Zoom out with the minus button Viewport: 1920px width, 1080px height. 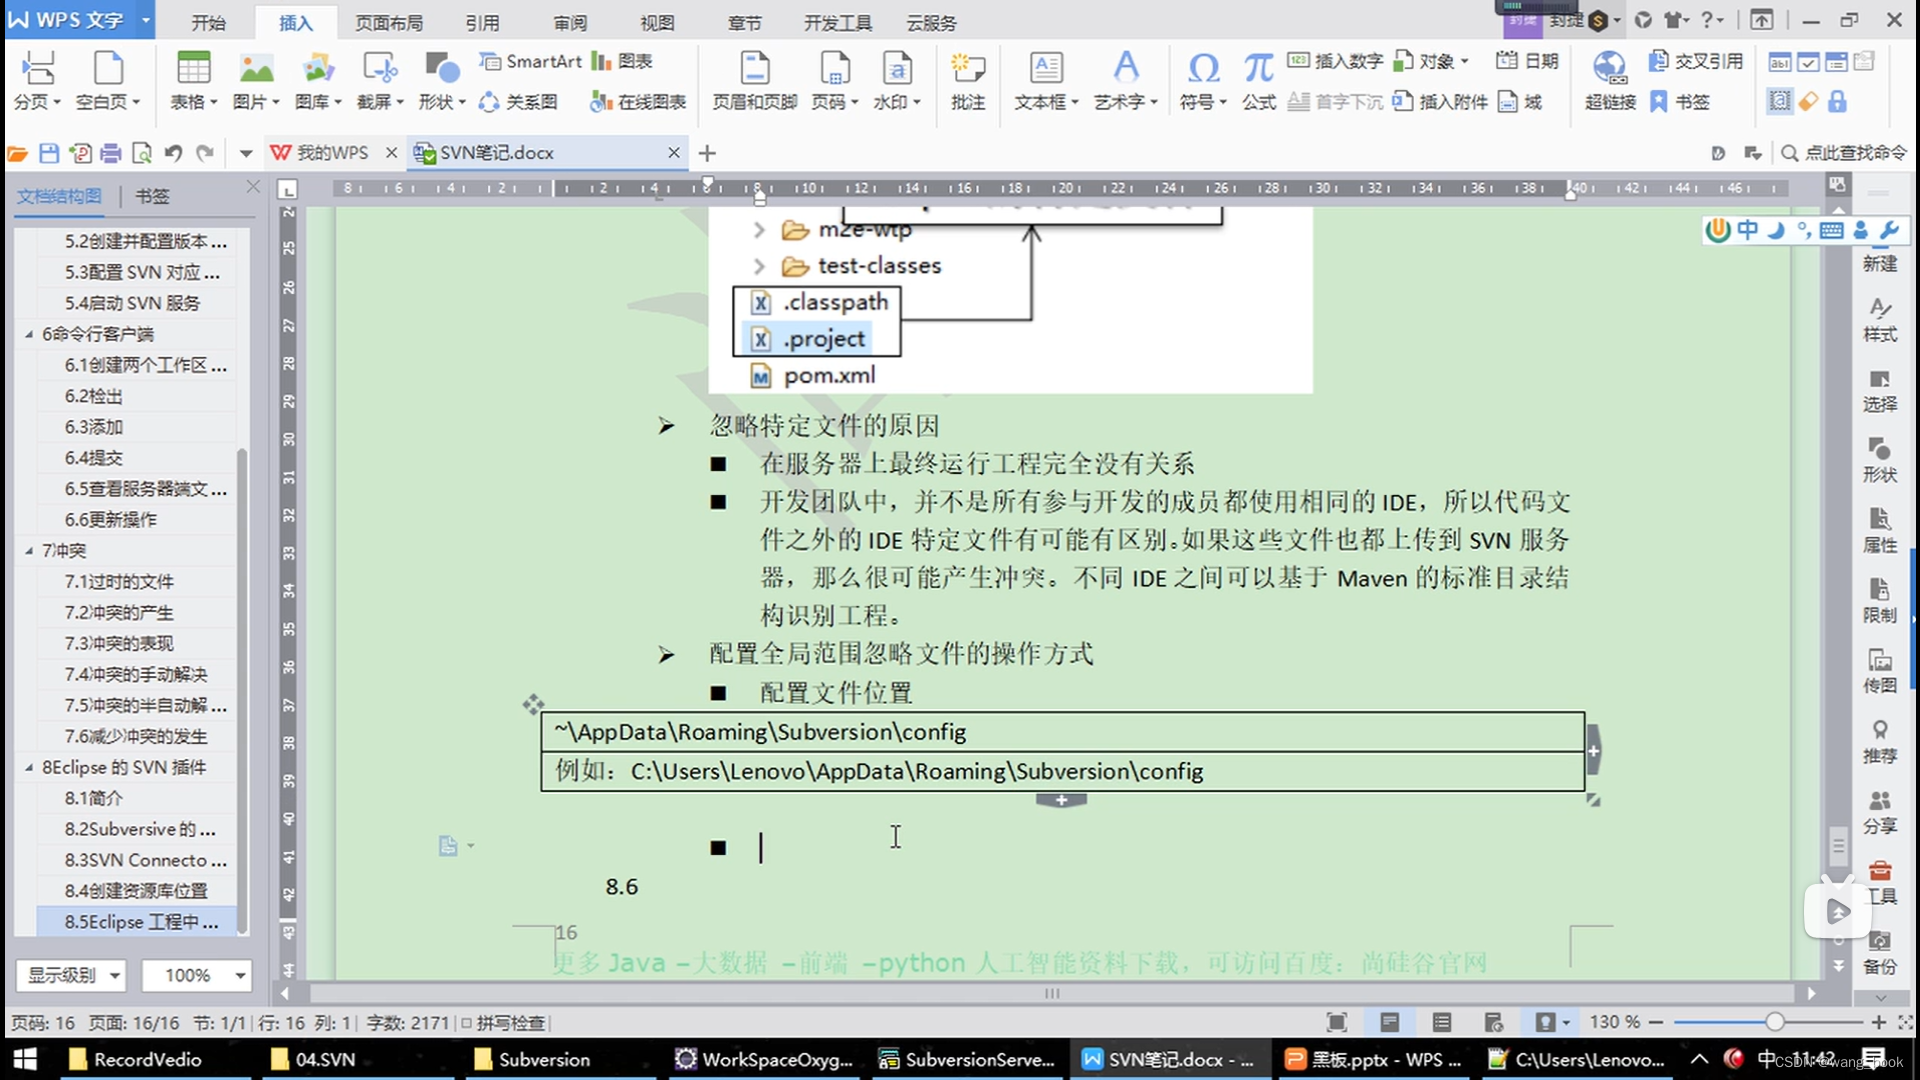tap(1656, 1022)
